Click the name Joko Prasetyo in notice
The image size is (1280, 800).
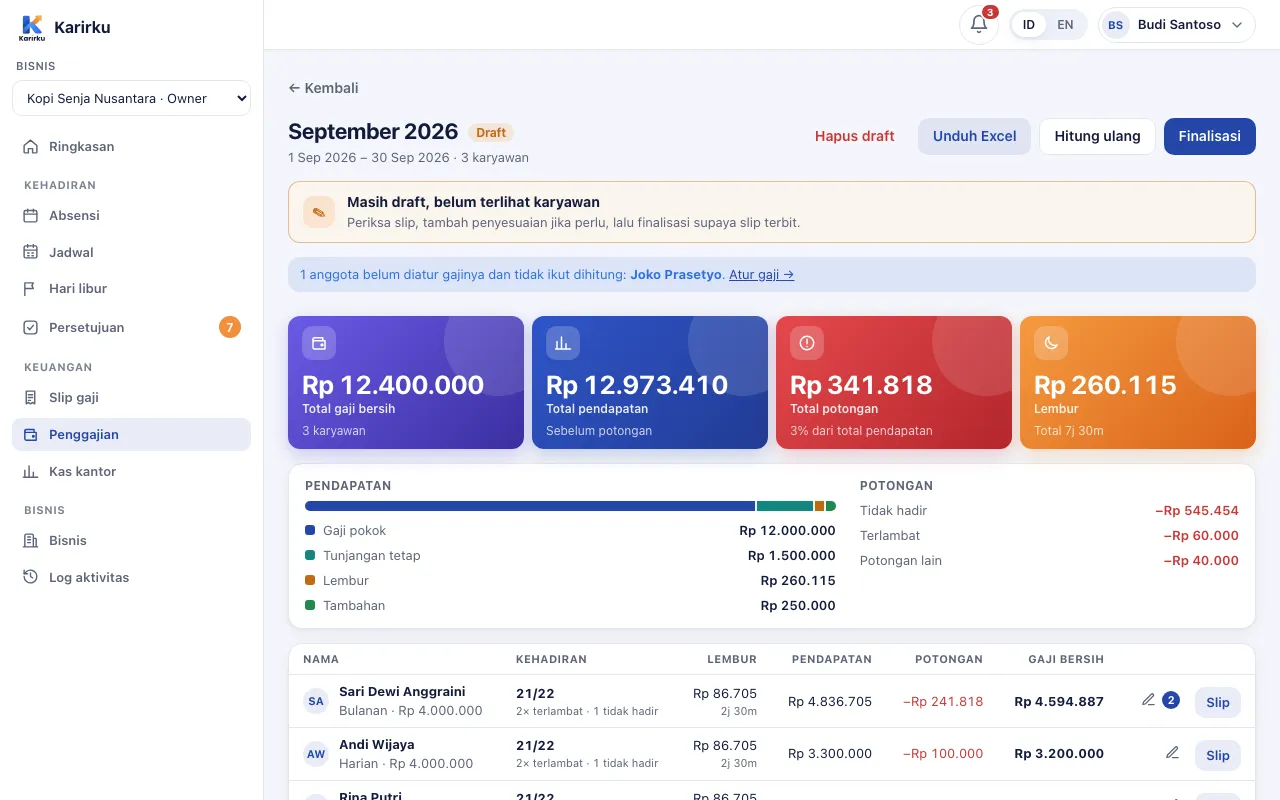click(676, 274)
